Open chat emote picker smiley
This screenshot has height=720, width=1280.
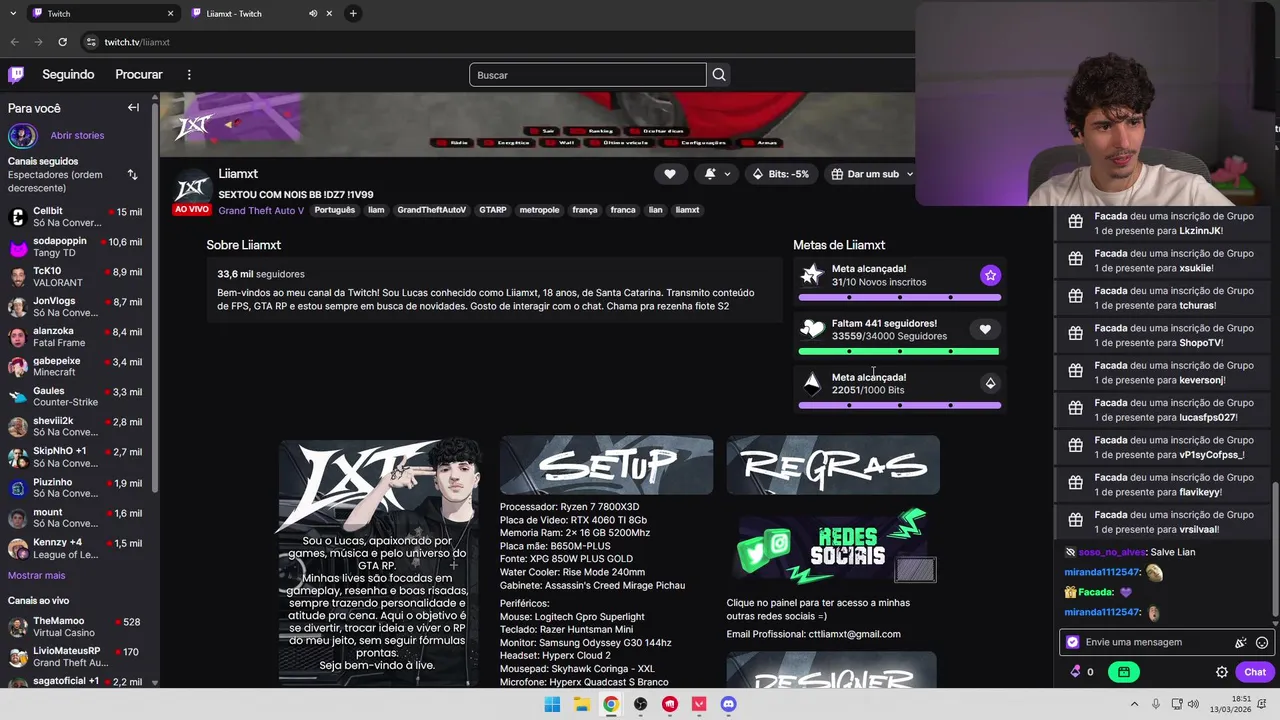pyautogui.click(x=1262, y=643)
